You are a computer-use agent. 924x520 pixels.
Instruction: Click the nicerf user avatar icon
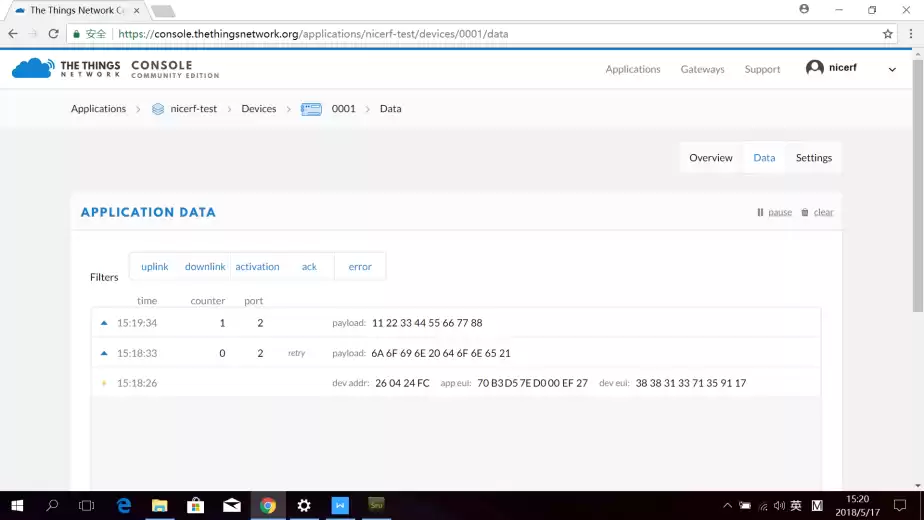click(815, 68)
